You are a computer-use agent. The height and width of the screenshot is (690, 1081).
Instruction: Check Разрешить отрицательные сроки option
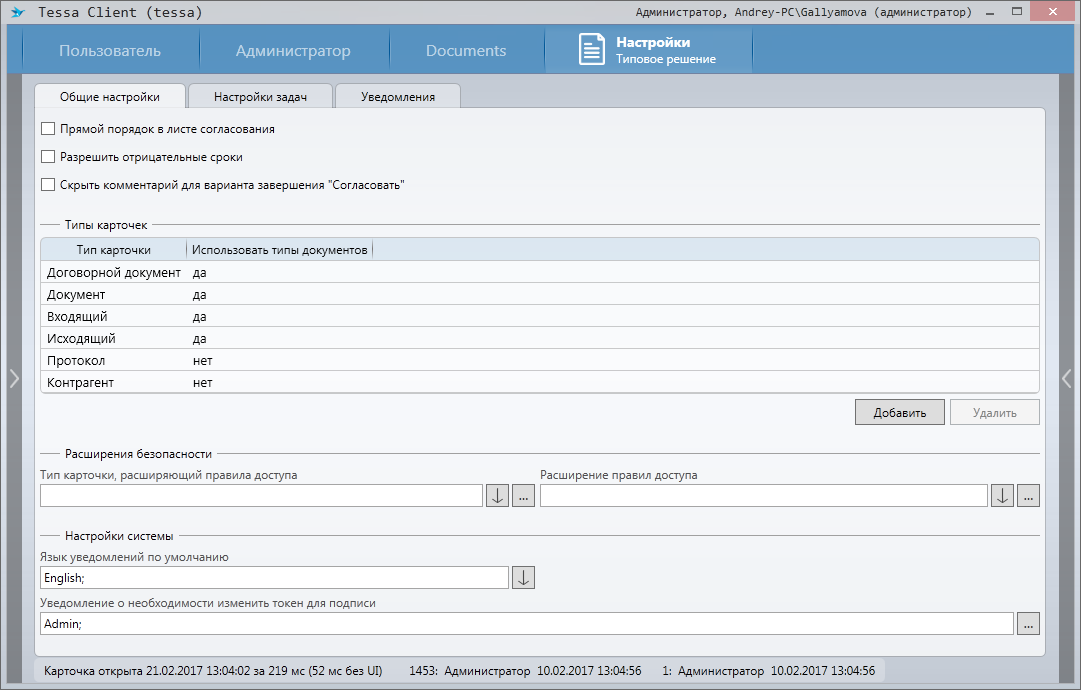(x=48, y=157)
